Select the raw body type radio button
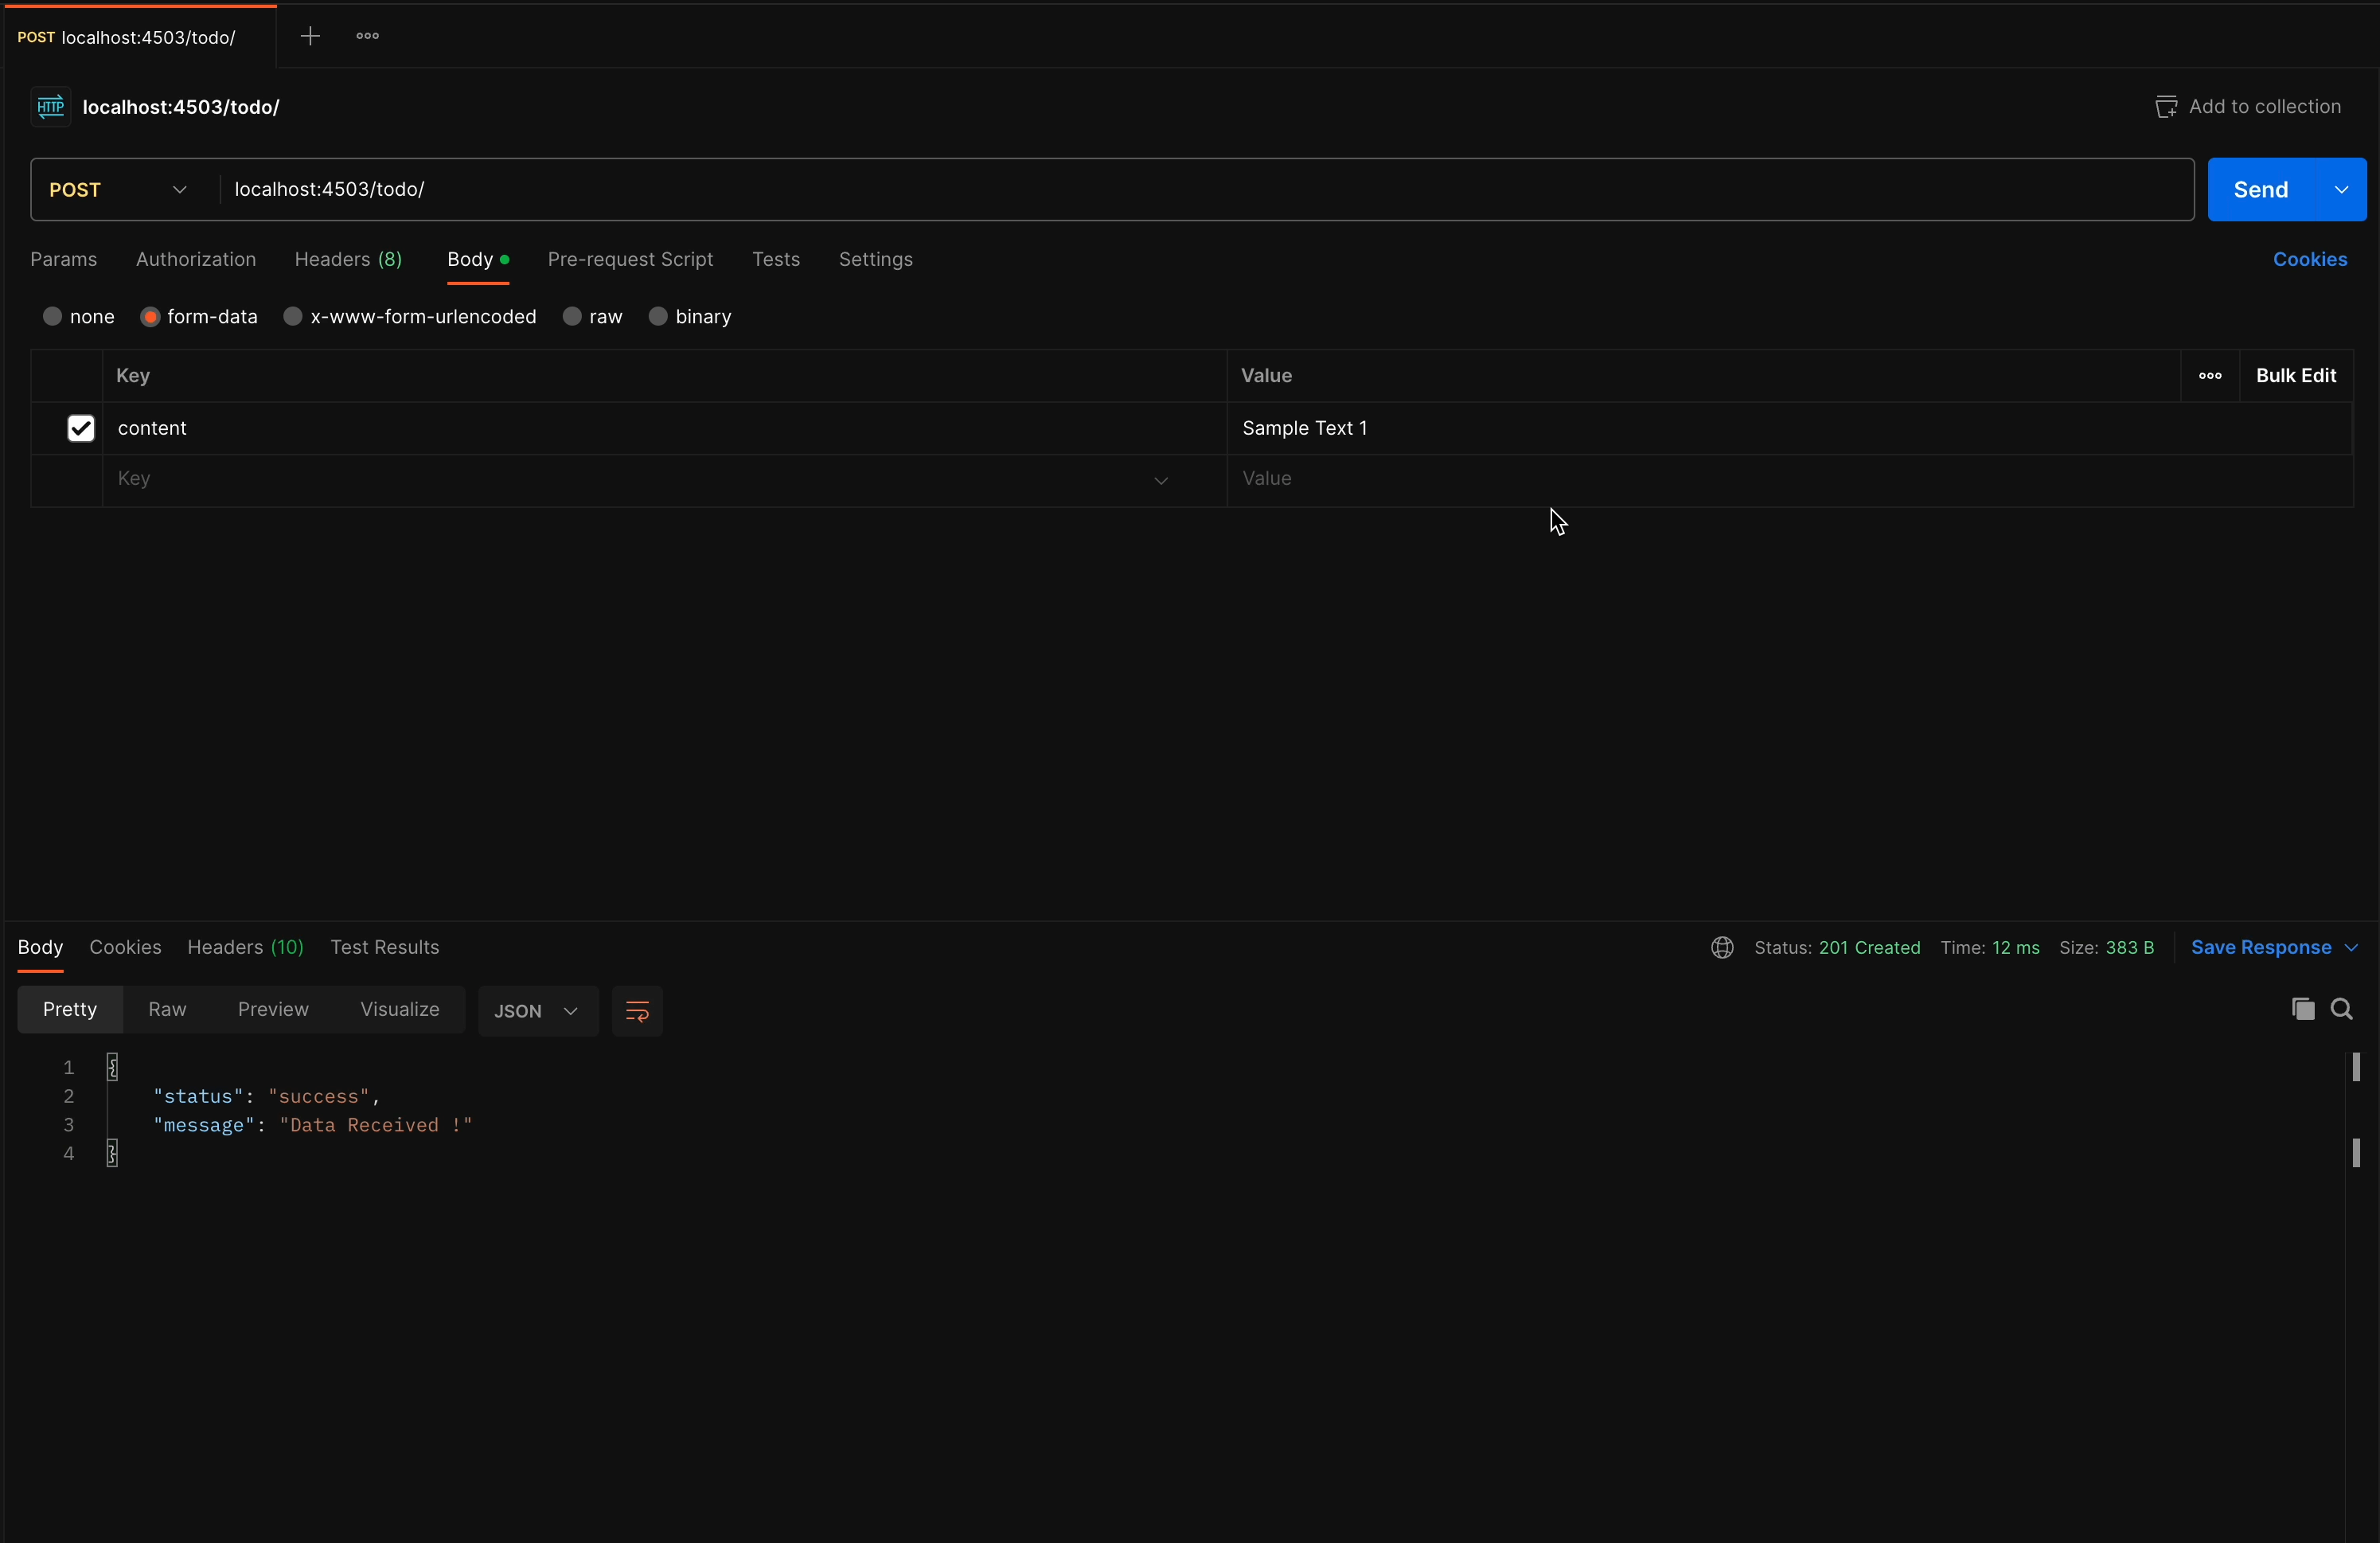Viewport: 2380px width, 1543px height. [573, 316]
